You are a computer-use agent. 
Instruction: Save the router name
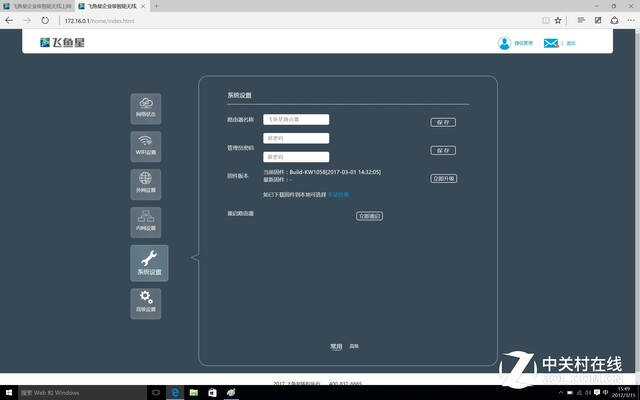pyautogui.click(x=443, y=122)
